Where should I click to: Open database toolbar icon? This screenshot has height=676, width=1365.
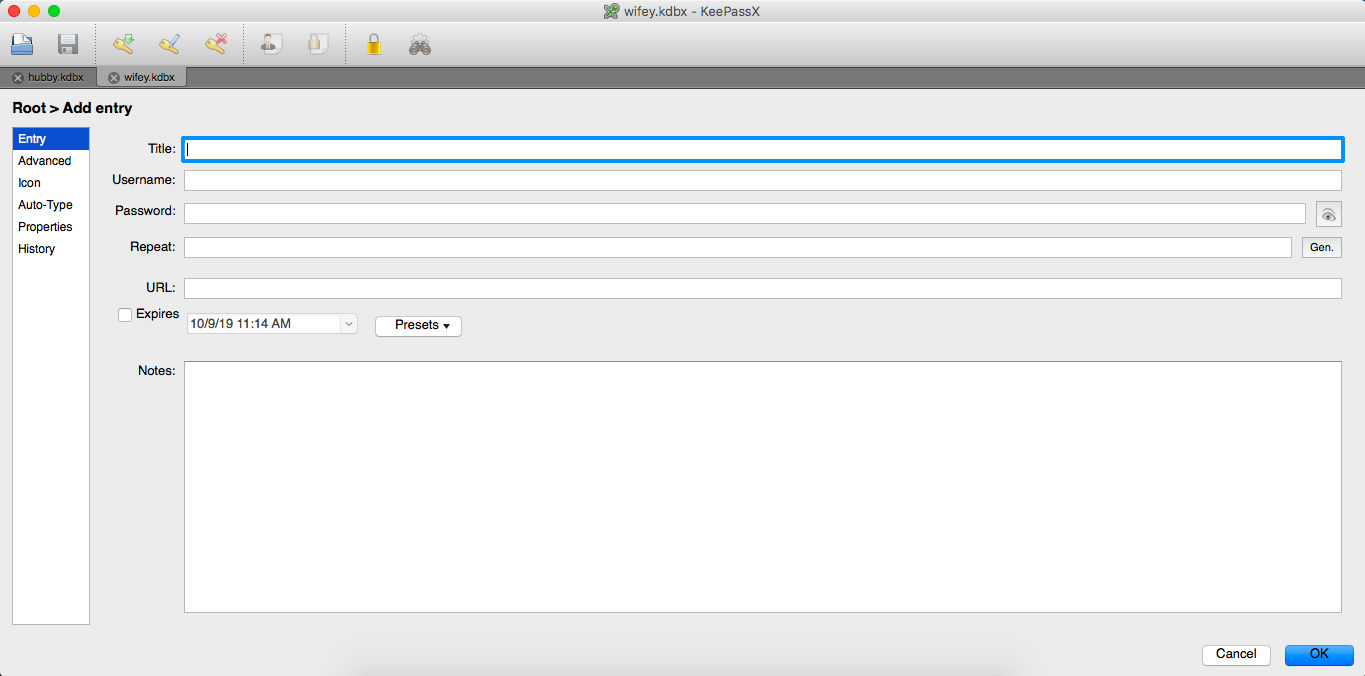coord(22,44)
